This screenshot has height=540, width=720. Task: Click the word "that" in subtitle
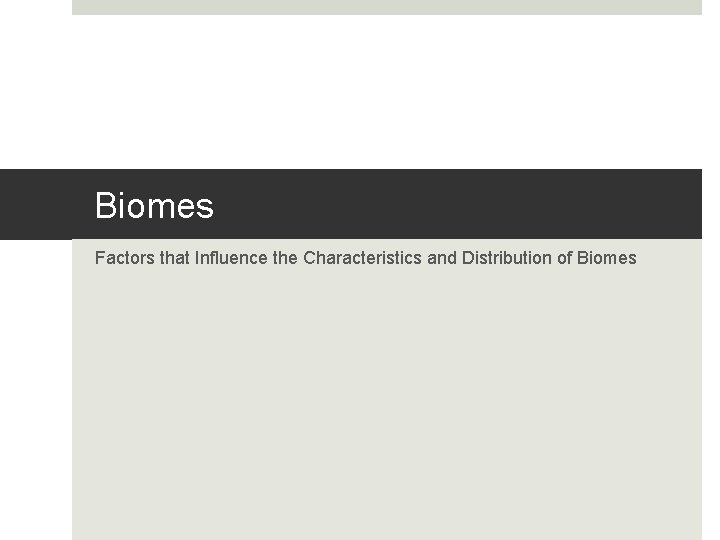[x=175, y=258]
